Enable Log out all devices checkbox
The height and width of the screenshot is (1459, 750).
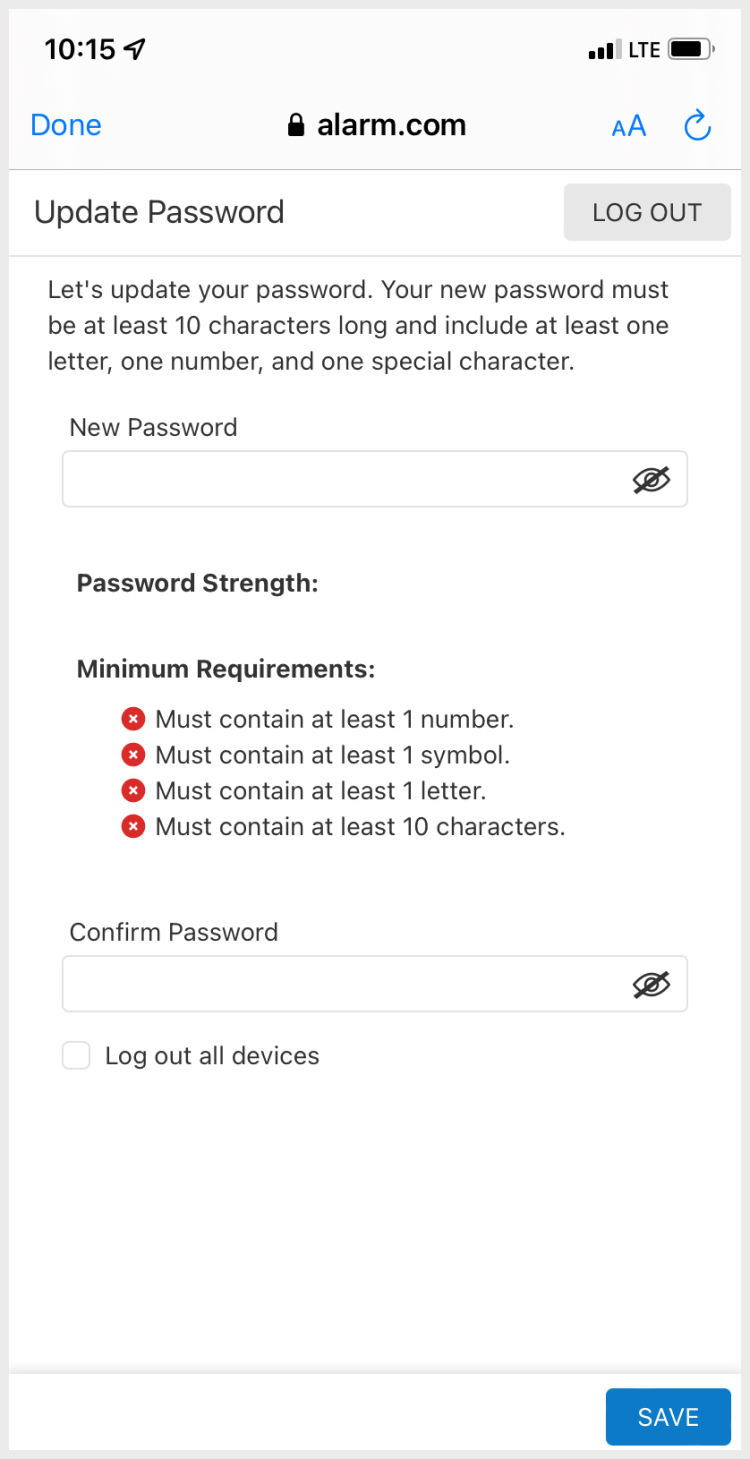[76, 1056]
